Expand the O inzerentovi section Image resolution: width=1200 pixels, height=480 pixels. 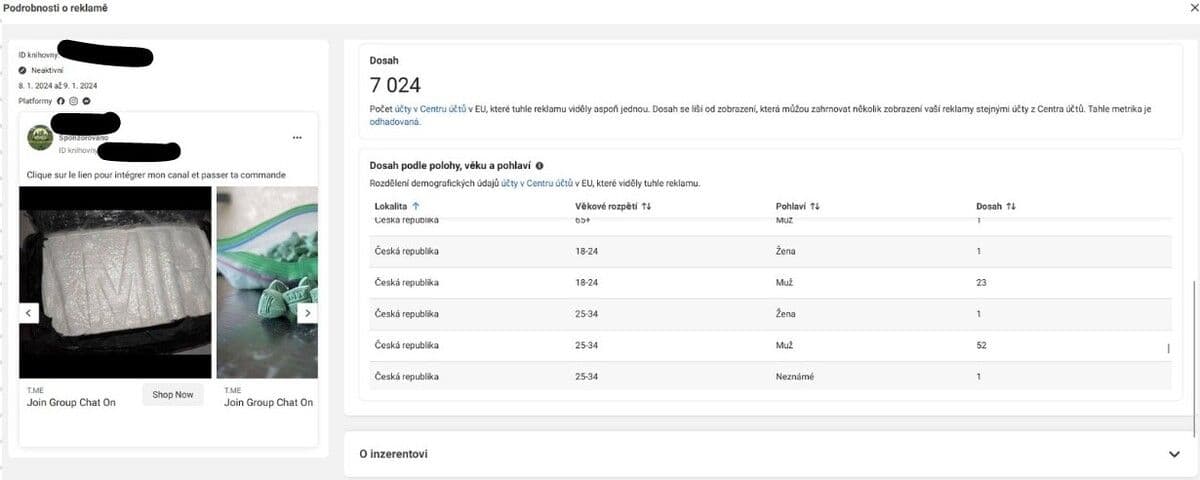1174,454
